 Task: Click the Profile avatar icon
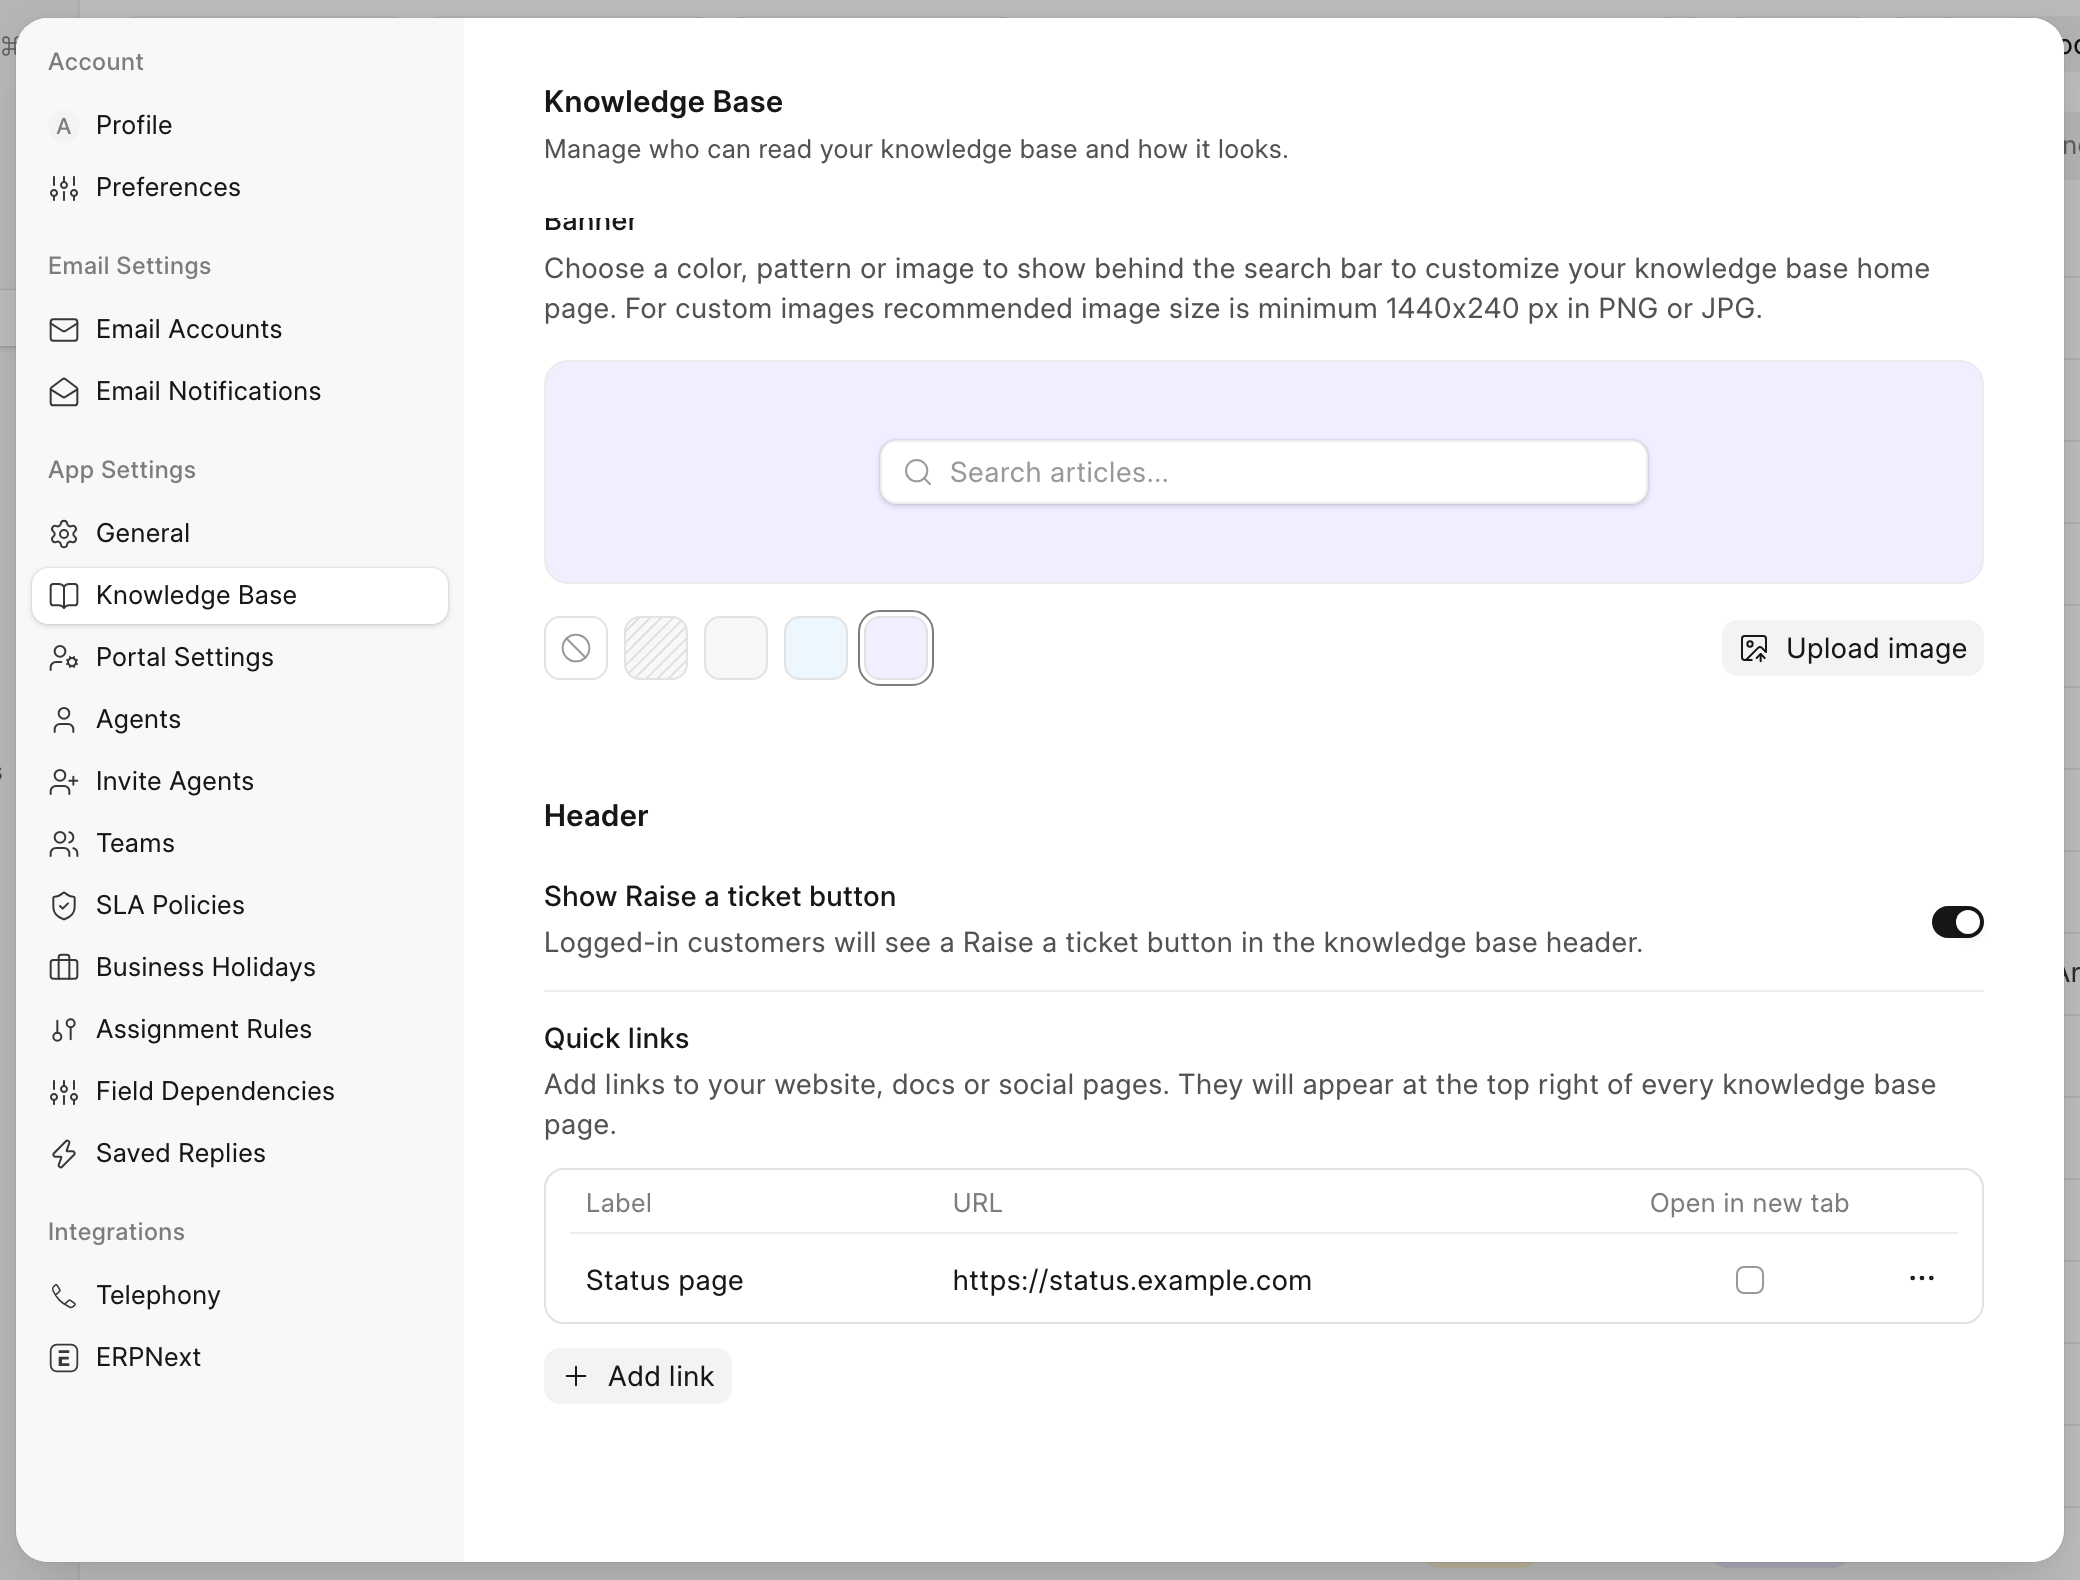[x=64, y=126]
